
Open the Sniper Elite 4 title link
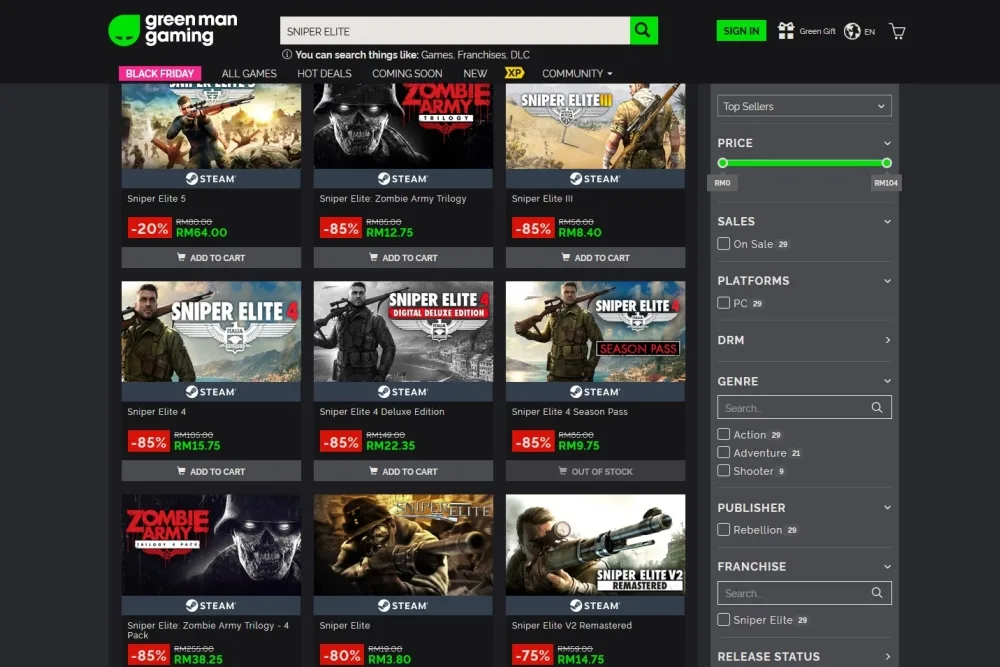[157, 411]
